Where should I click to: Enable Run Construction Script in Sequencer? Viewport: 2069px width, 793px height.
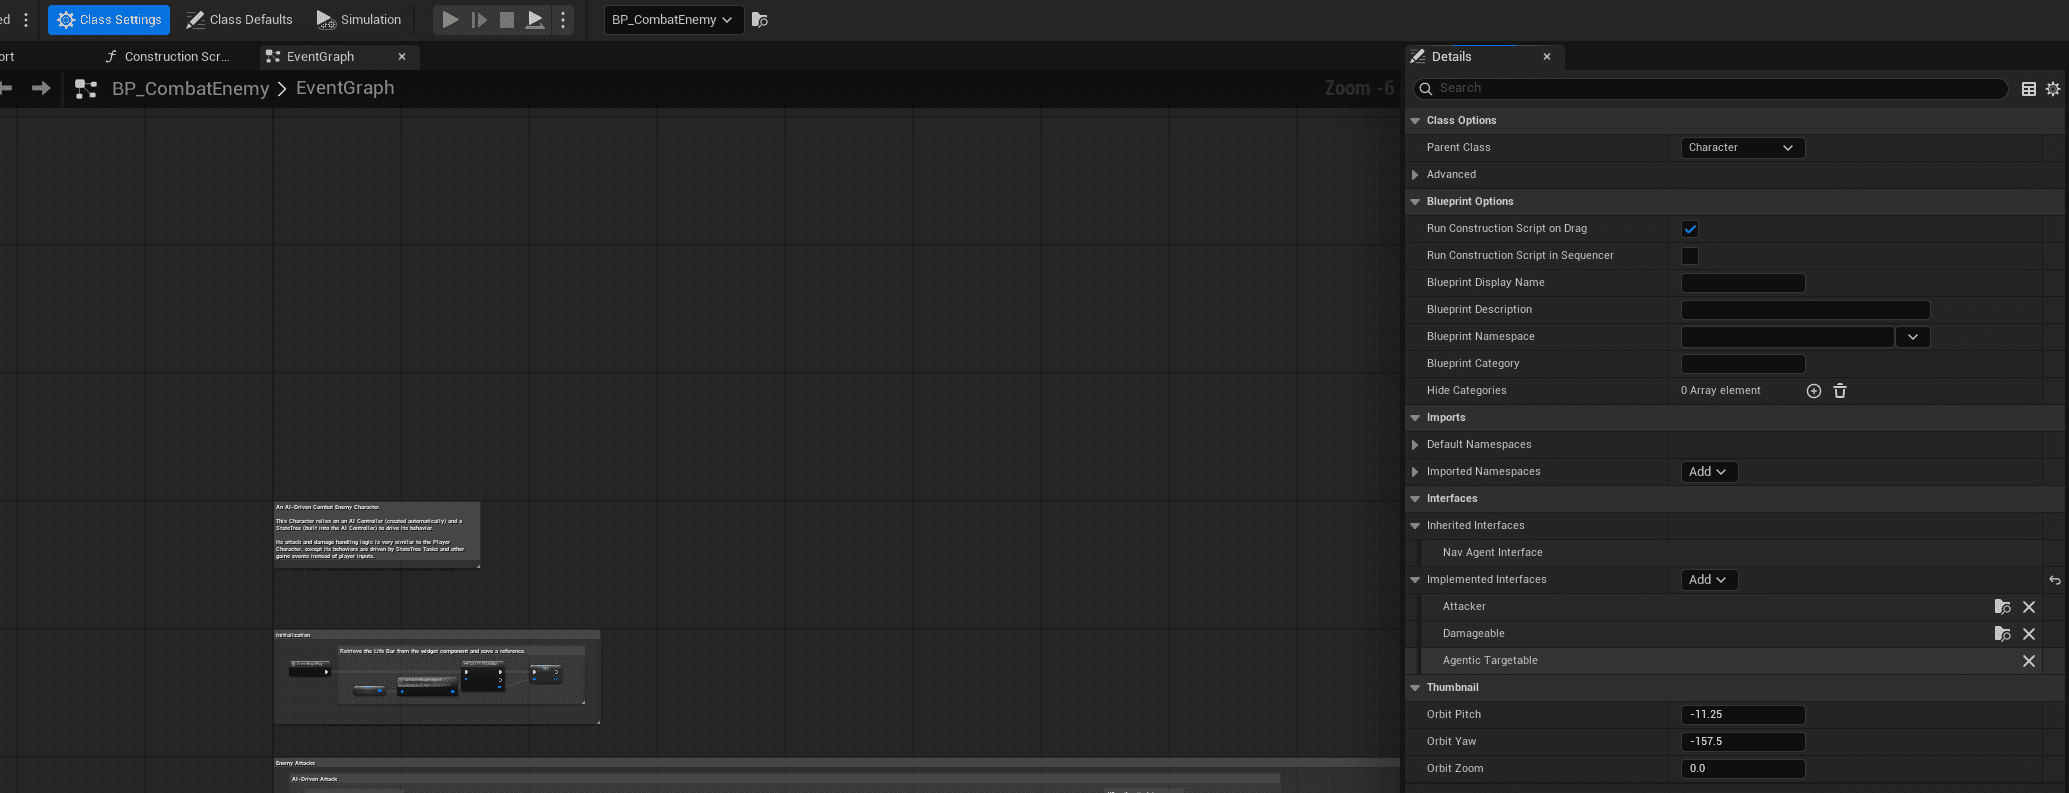[x=1690, y=256]
